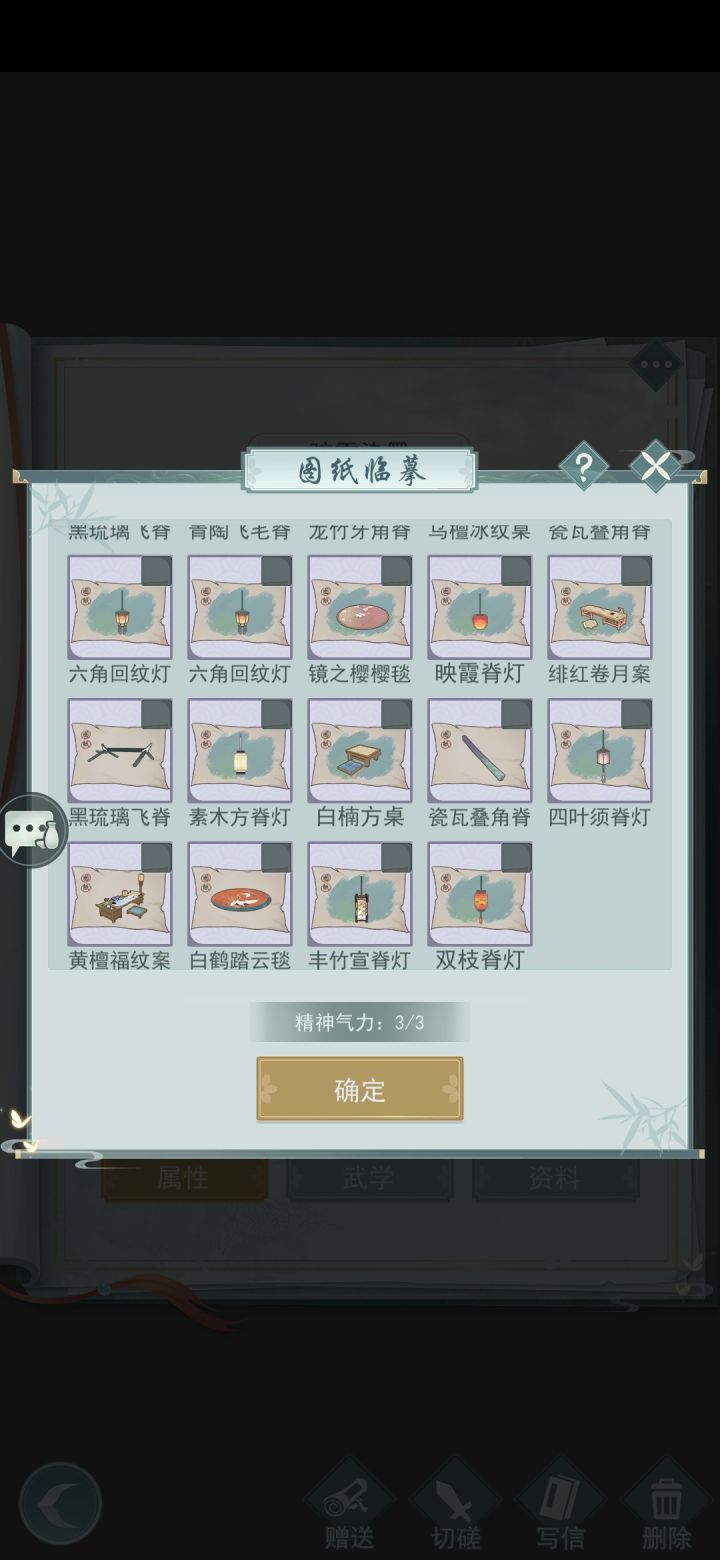Open the question mark help icon

point(583,466)
